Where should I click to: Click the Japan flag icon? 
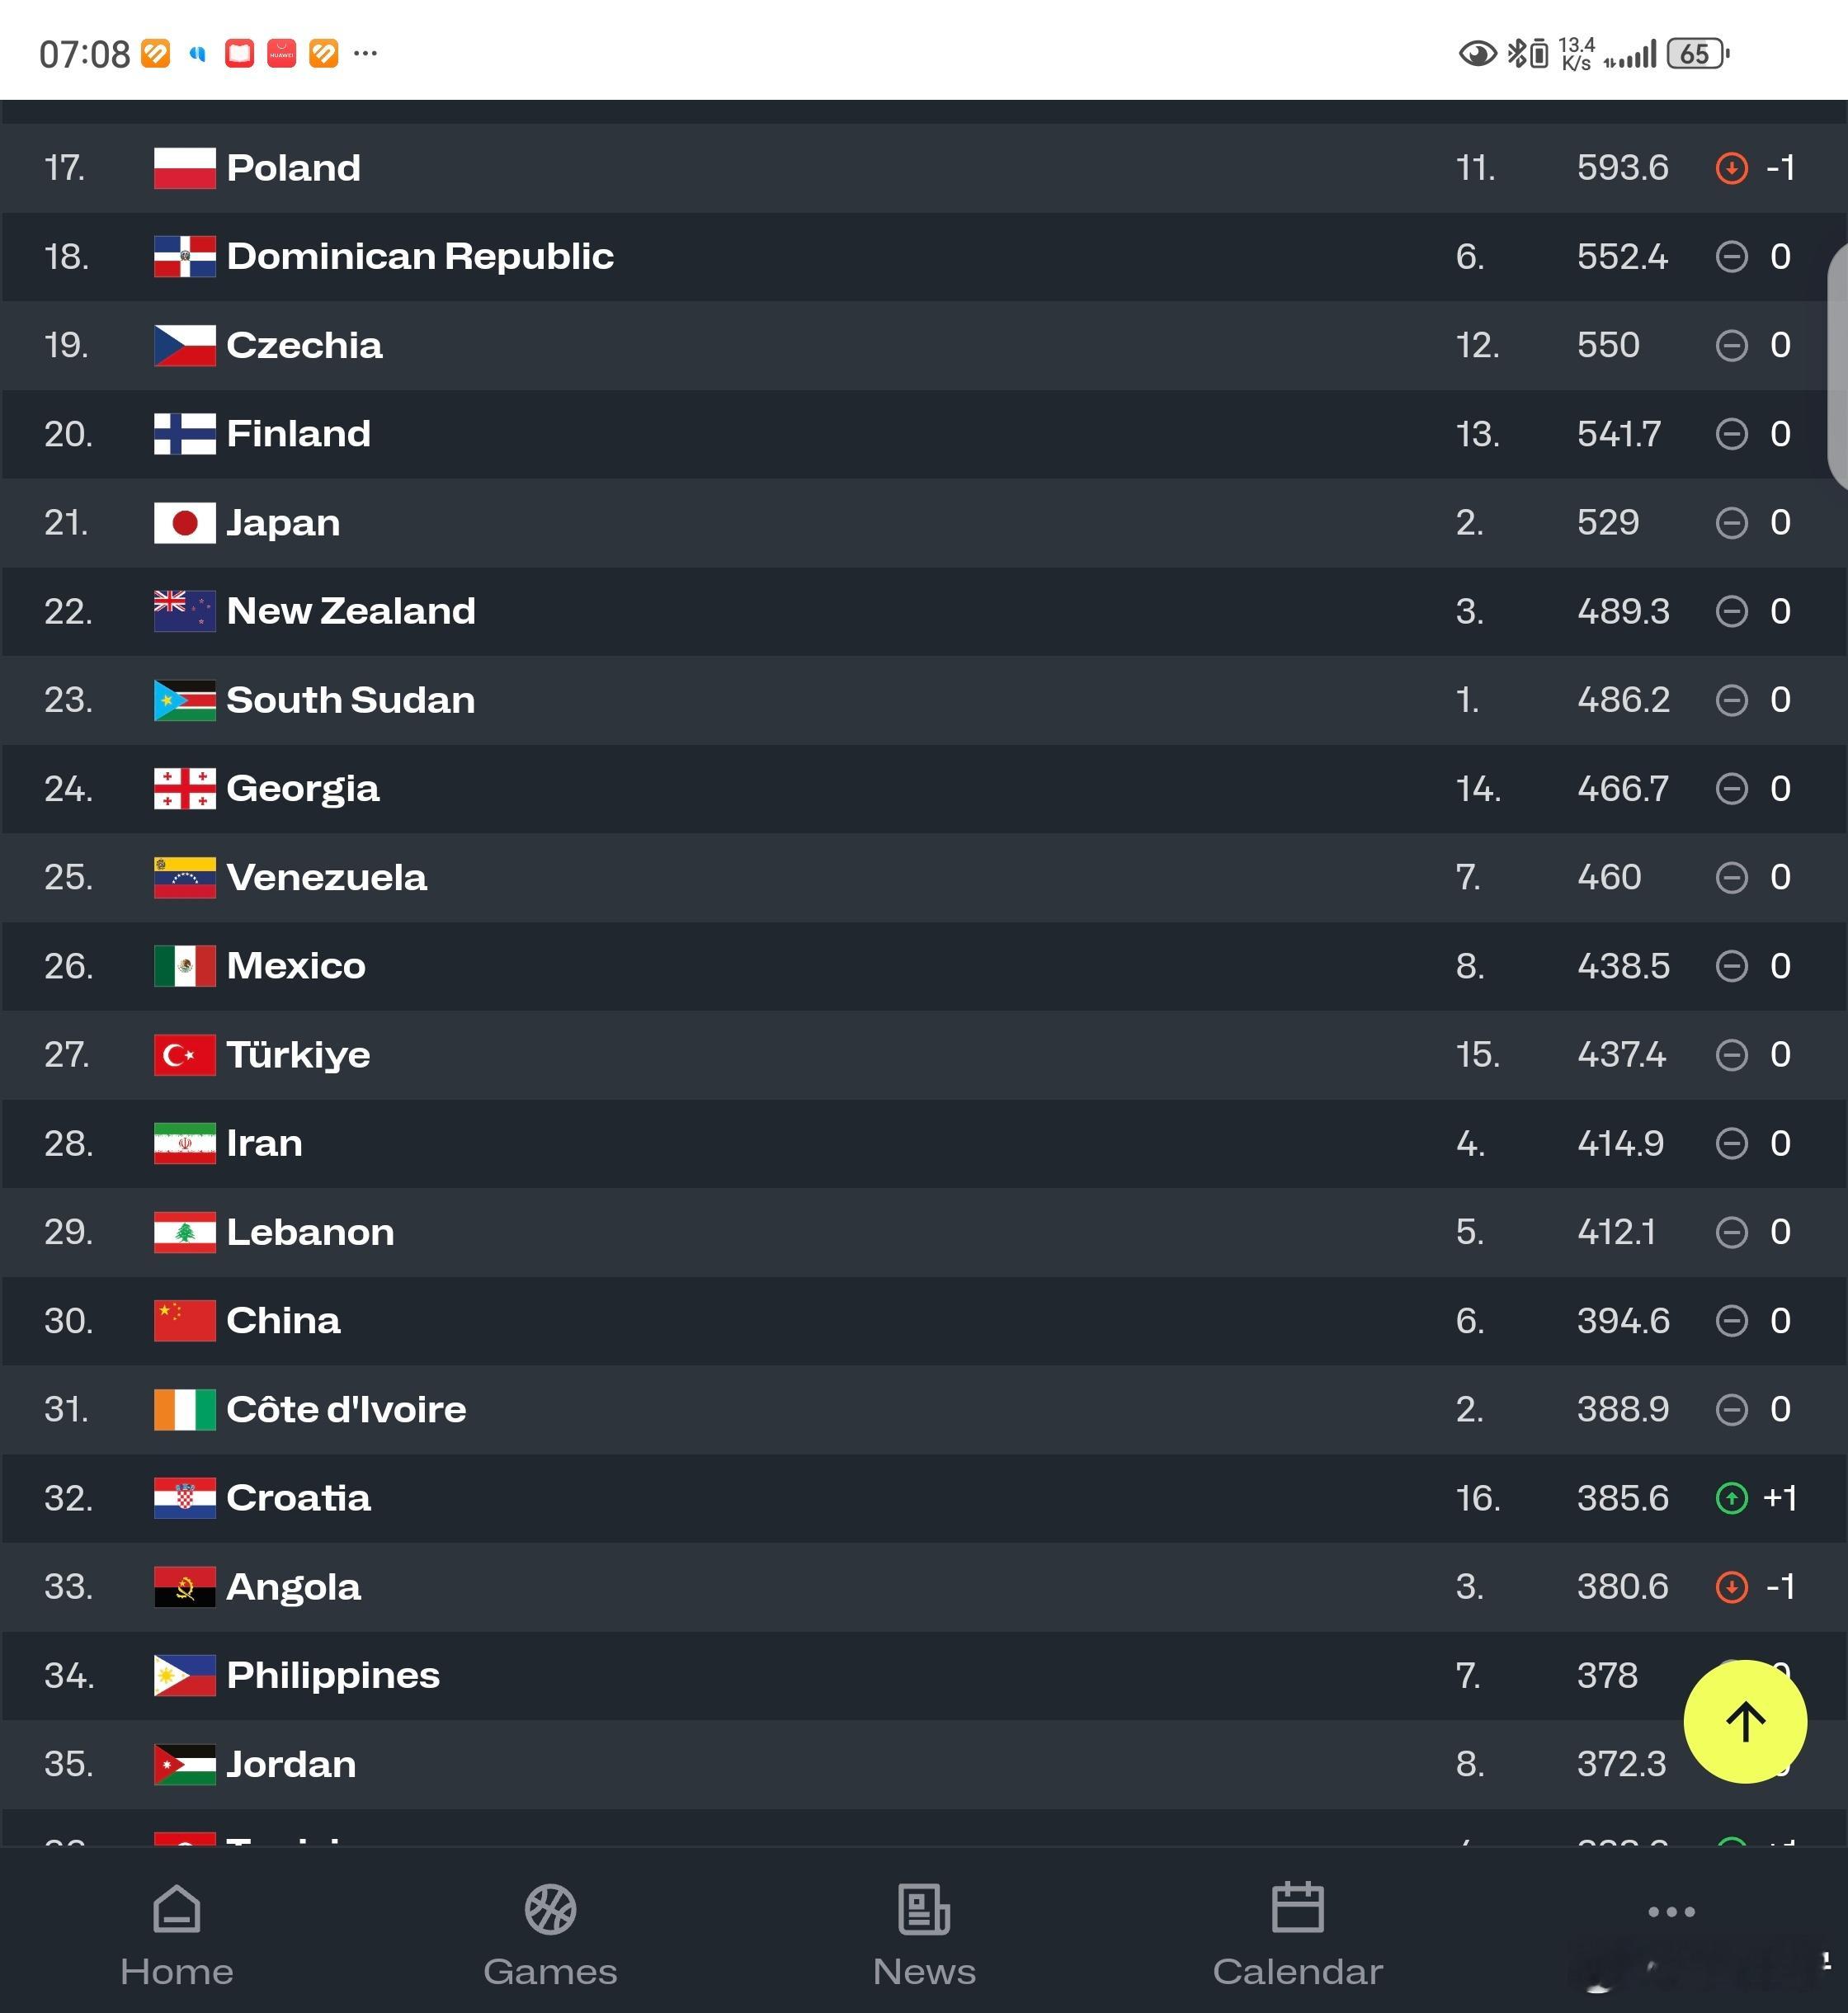(185, 523)
